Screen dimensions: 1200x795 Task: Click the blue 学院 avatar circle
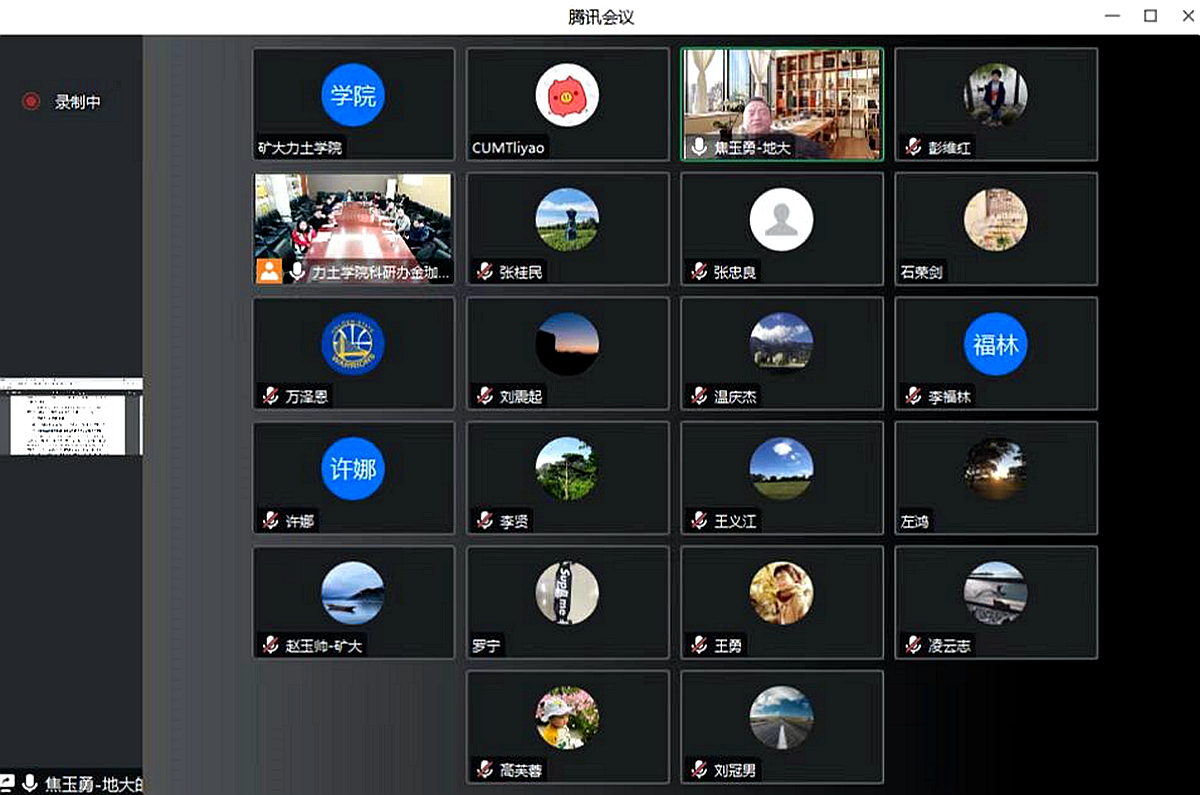click(x=352, y=95)
